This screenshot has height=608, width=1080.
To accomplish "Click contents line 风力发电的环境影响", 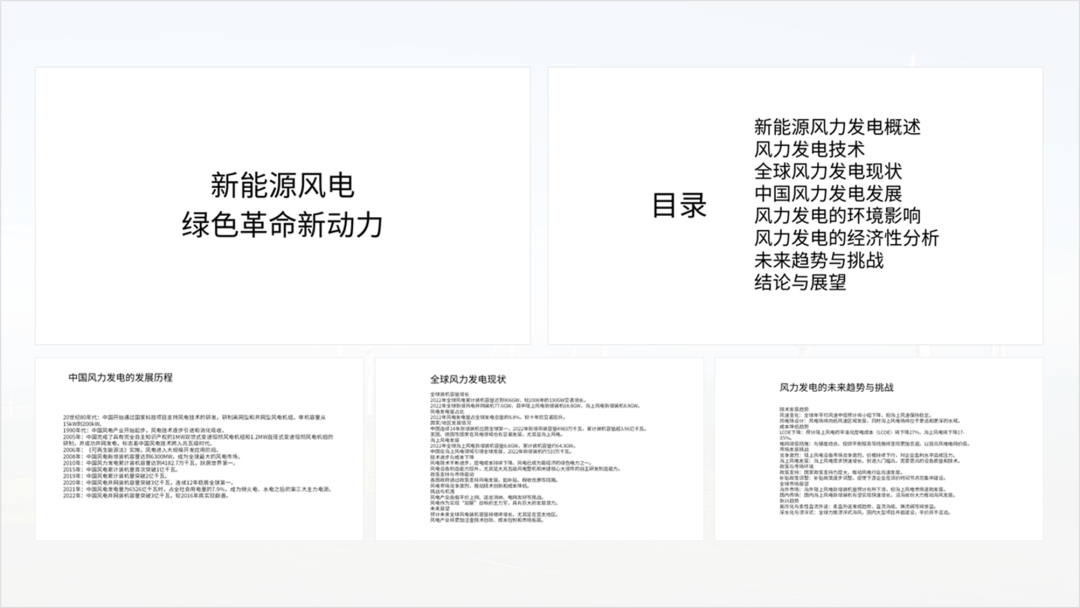I will [x=837, y=216].
